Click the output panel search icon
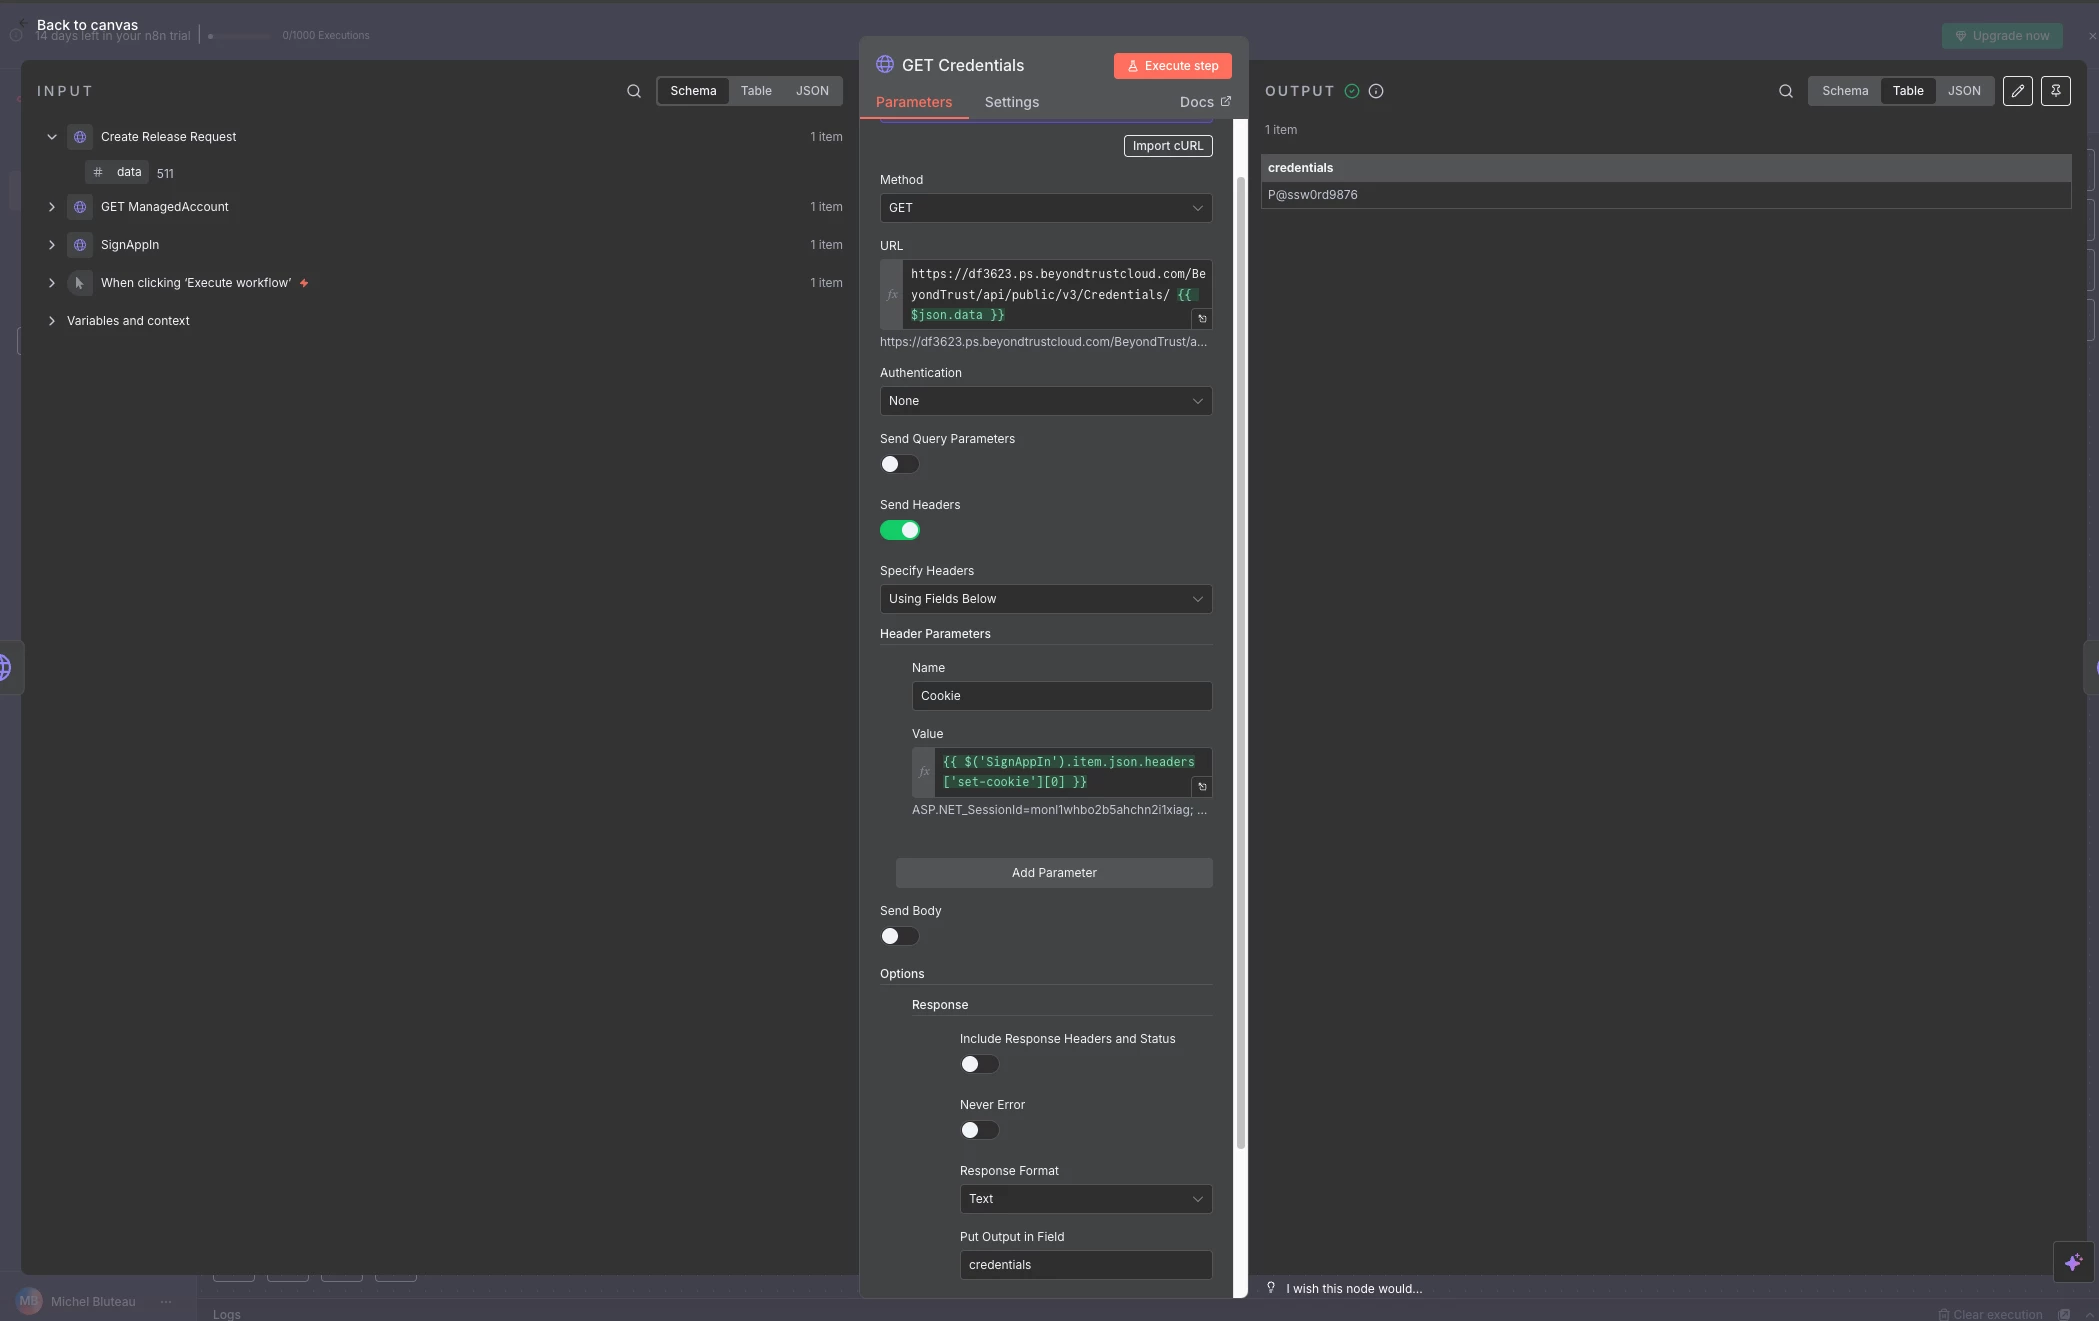 (1786, 91)
